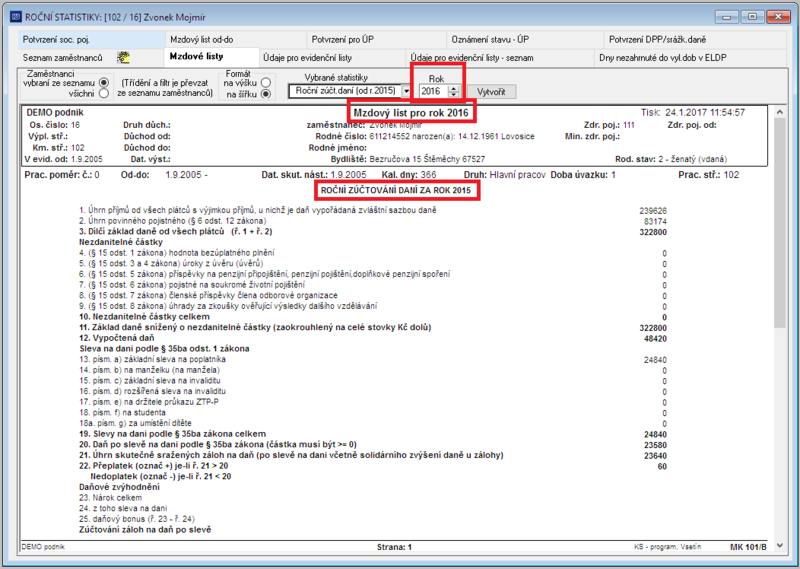Choose 'na šířku' format radio
Viewport: 800px width, 569px height.
point(265,94)
